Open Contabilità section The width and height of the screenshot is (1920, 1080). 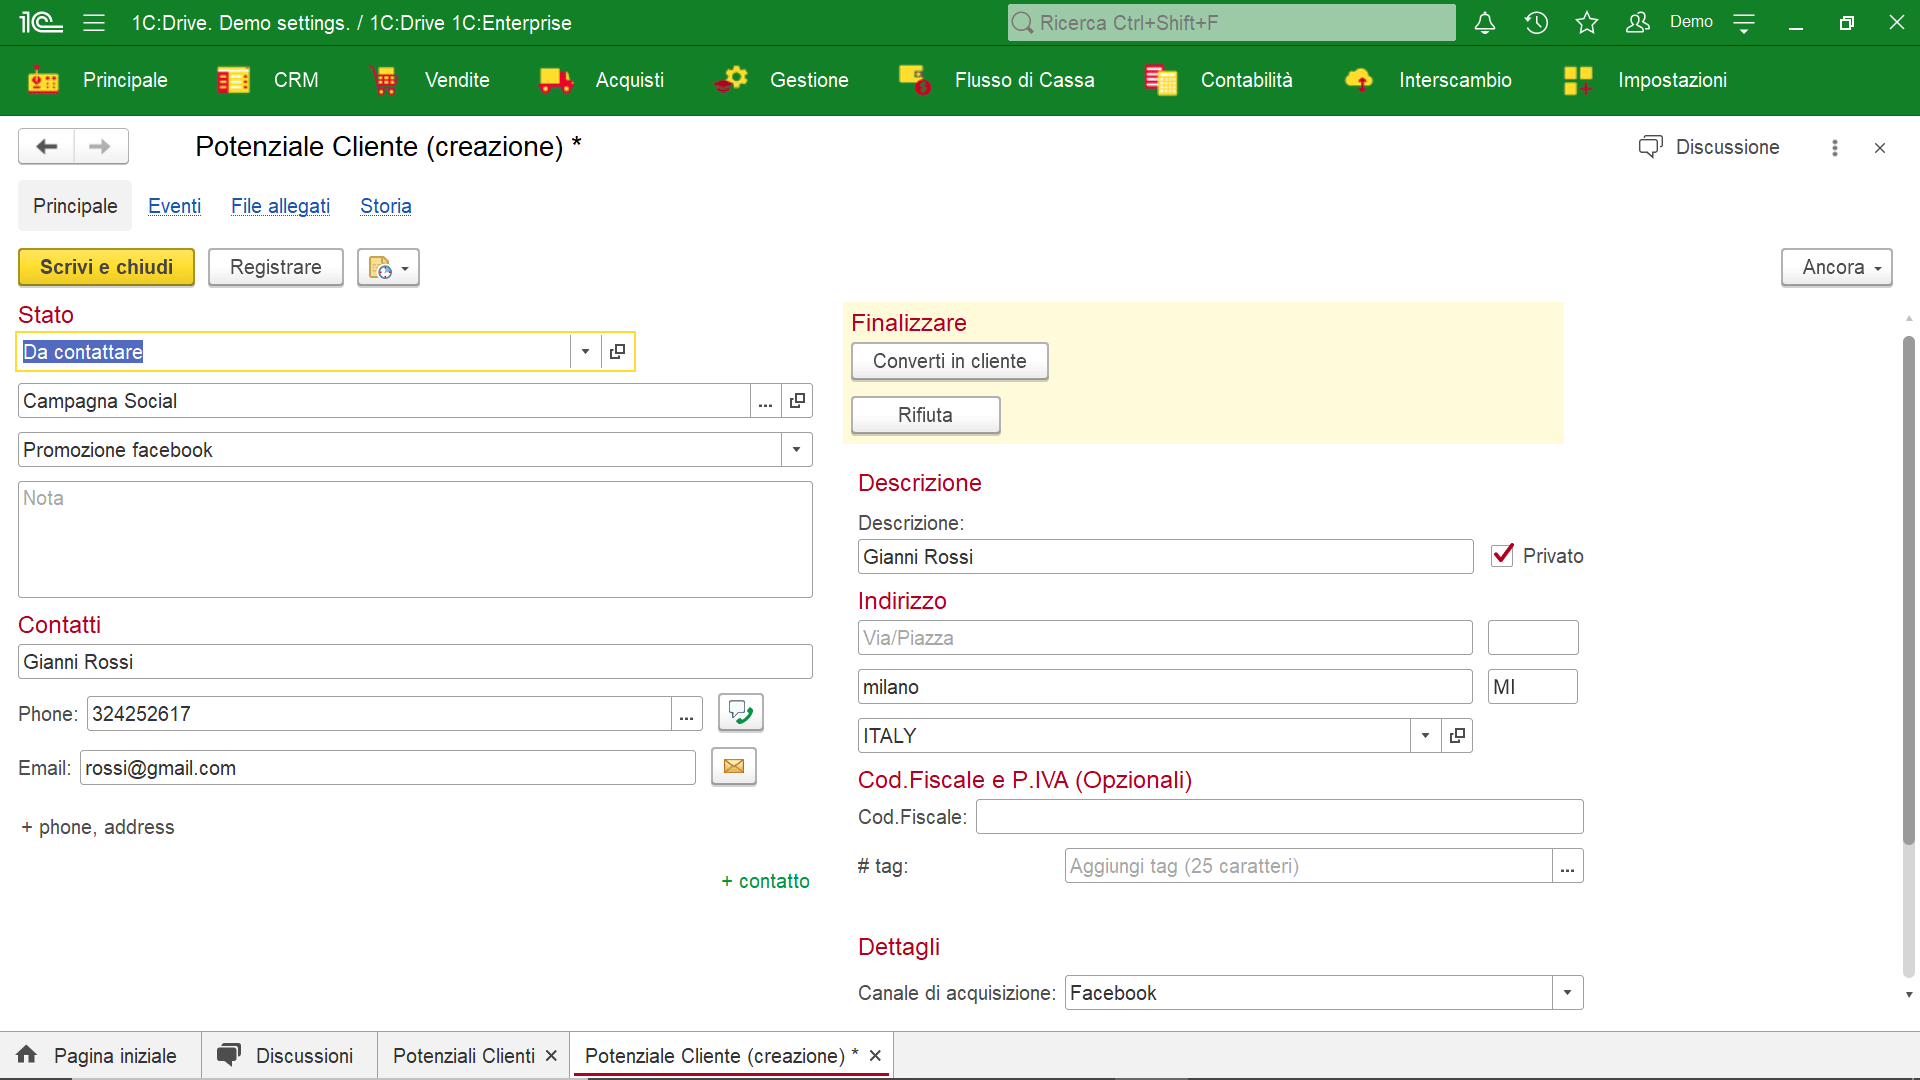click(1218, 80)
